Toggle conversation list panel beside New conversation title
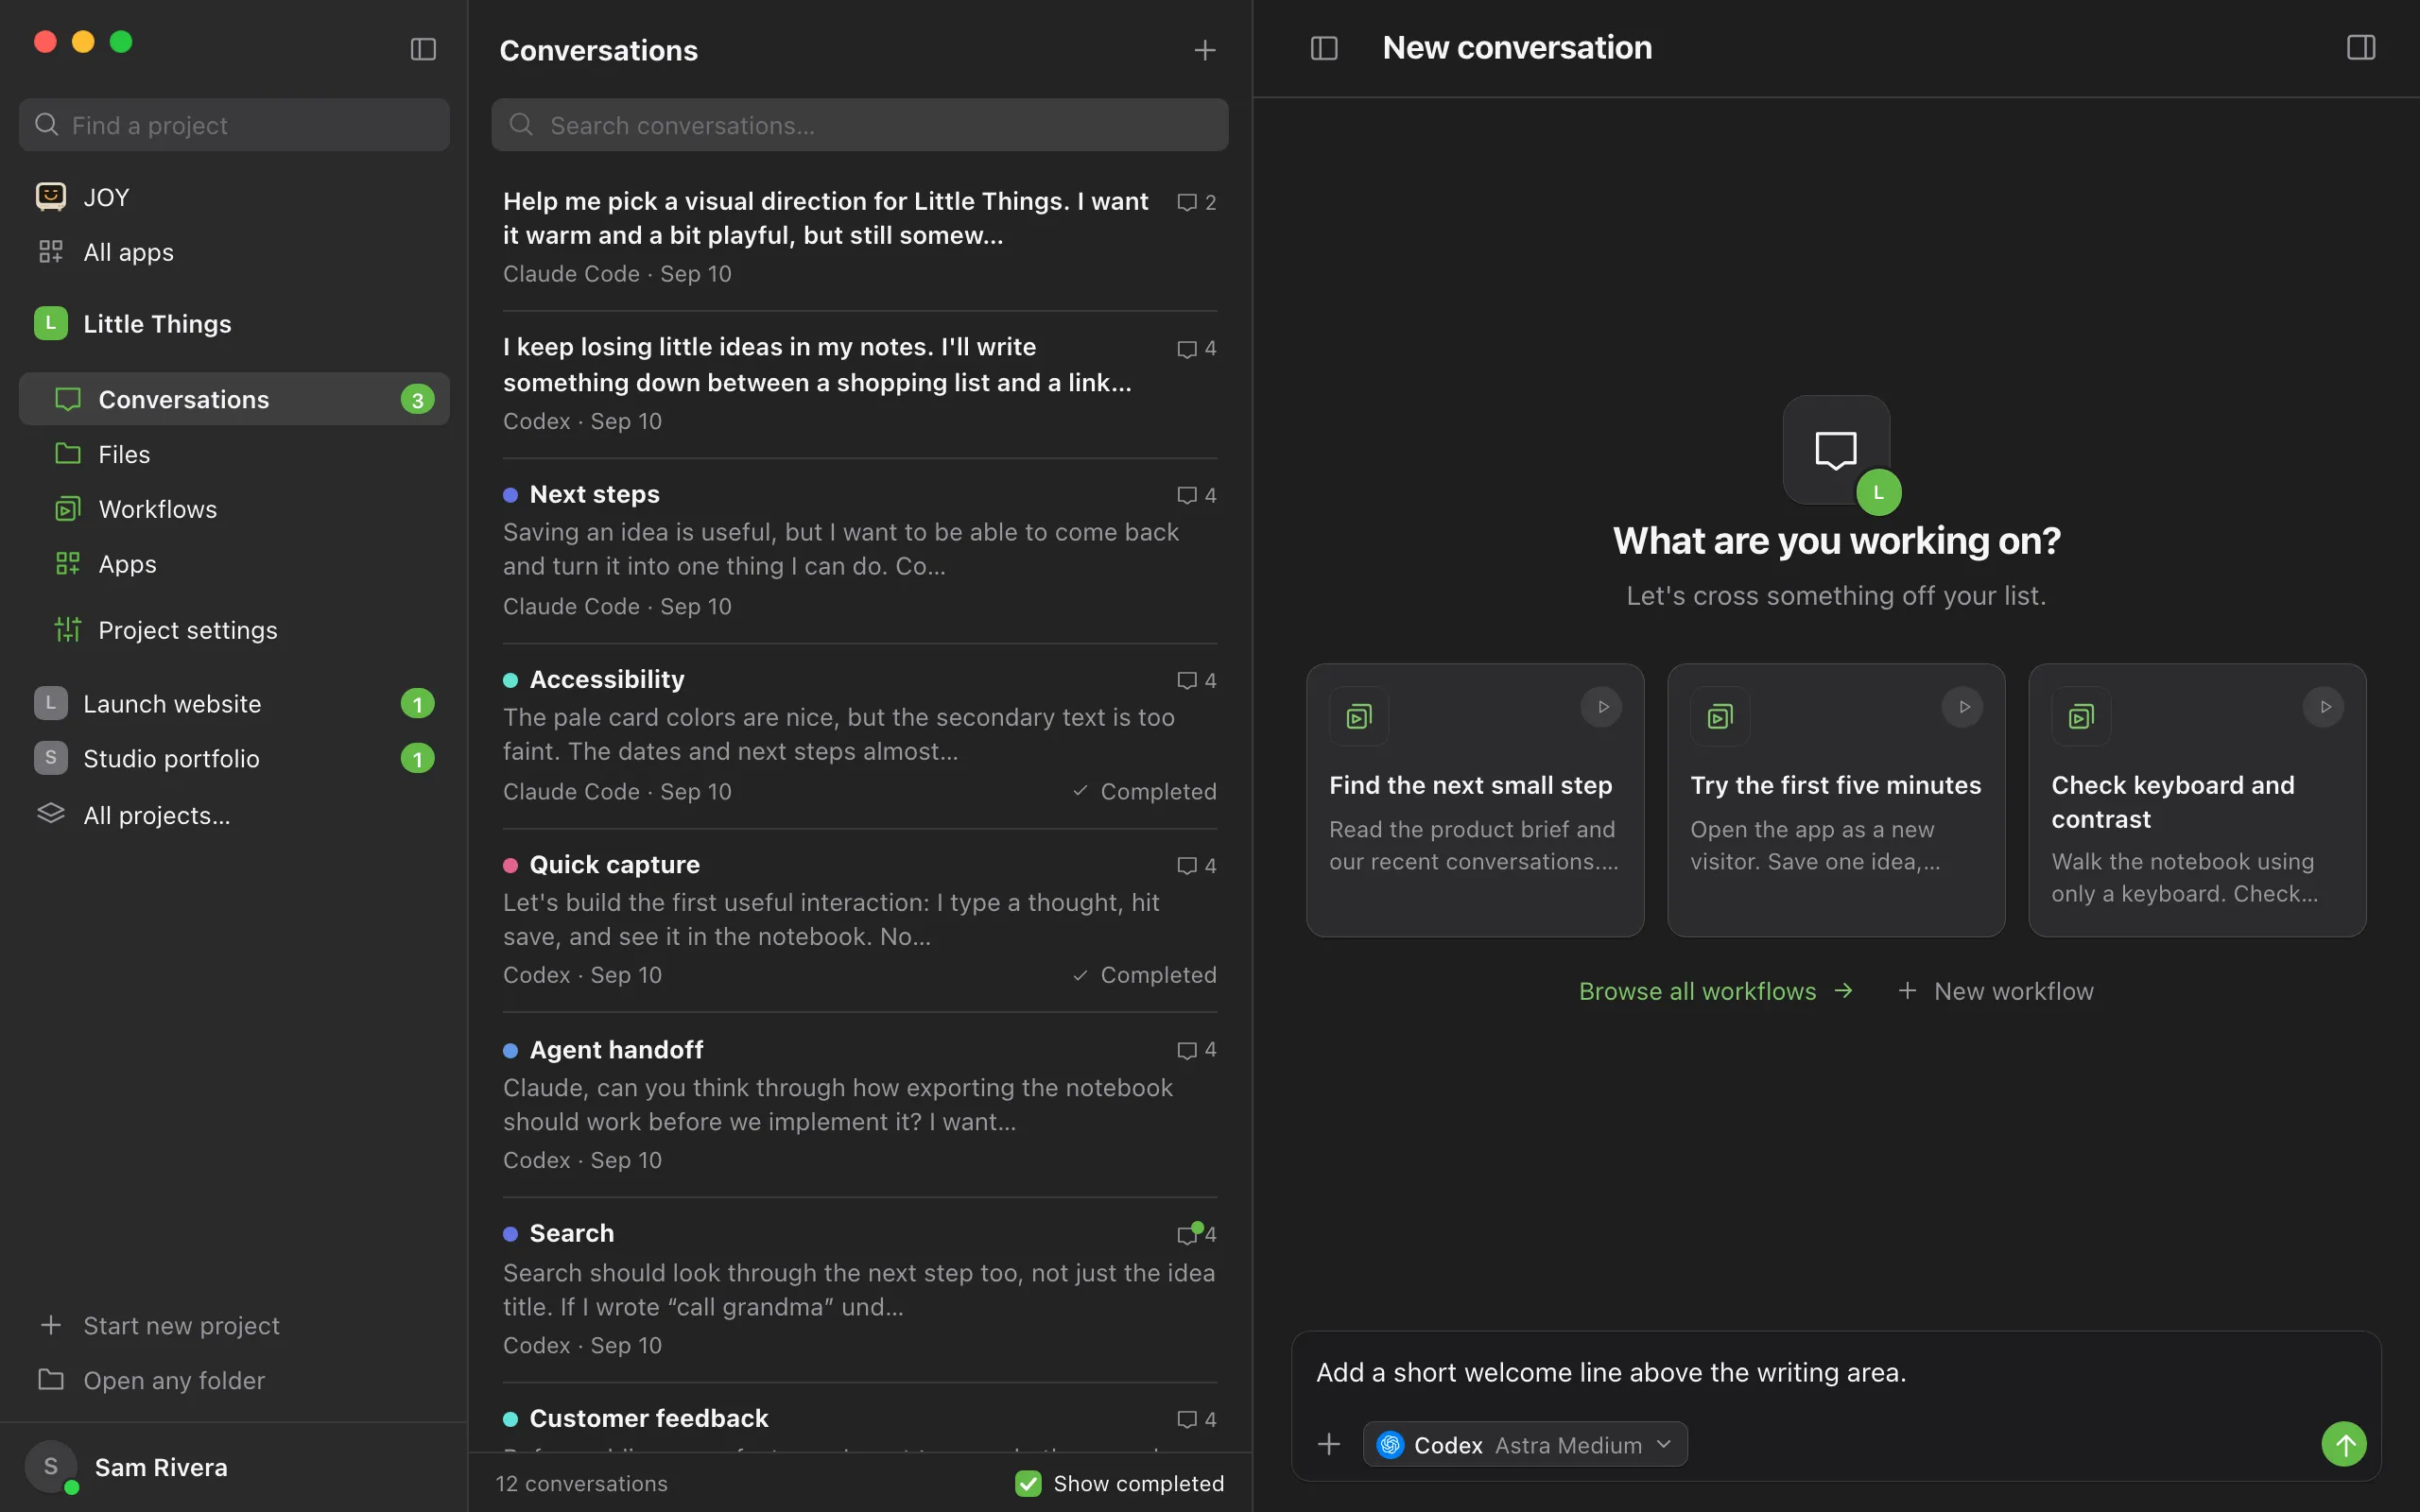Viewport: 2420px width, 1512px height. (x=1324, y=48)
